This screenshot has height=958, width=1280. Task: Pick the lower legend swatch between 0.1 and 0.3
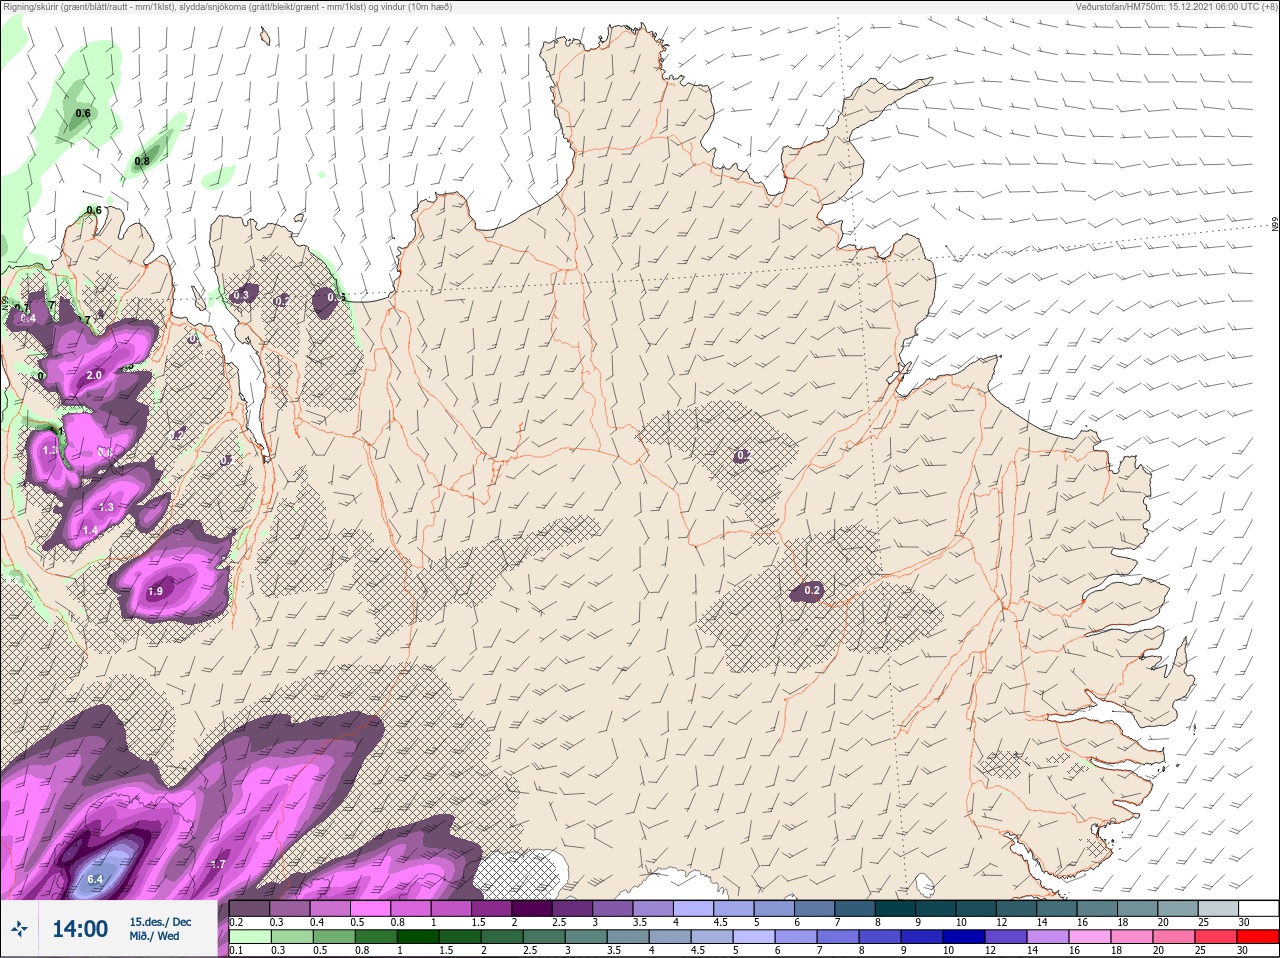tap(249, 937)
